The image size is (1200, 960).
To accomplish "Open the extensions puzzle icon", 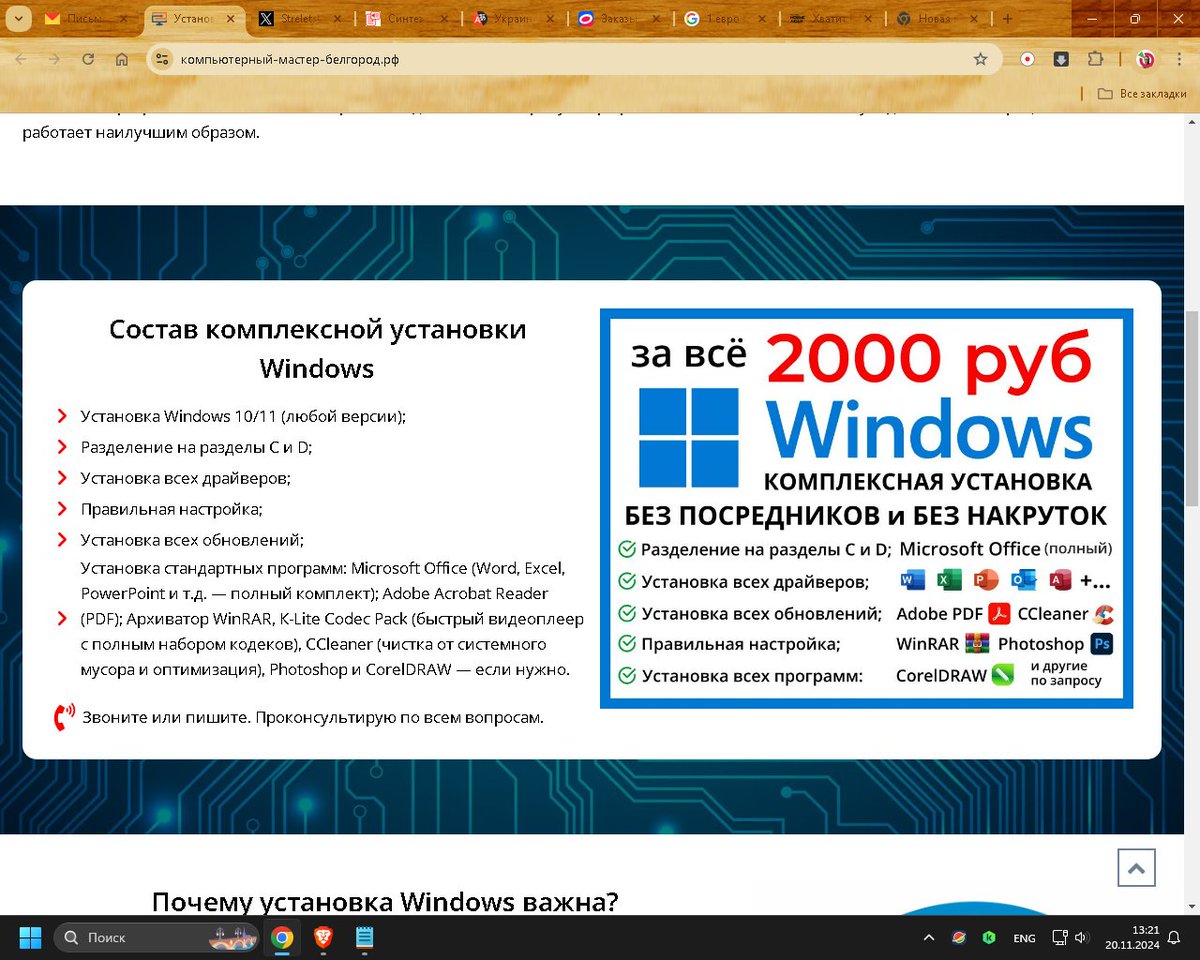I will [x=1095, y=59].
